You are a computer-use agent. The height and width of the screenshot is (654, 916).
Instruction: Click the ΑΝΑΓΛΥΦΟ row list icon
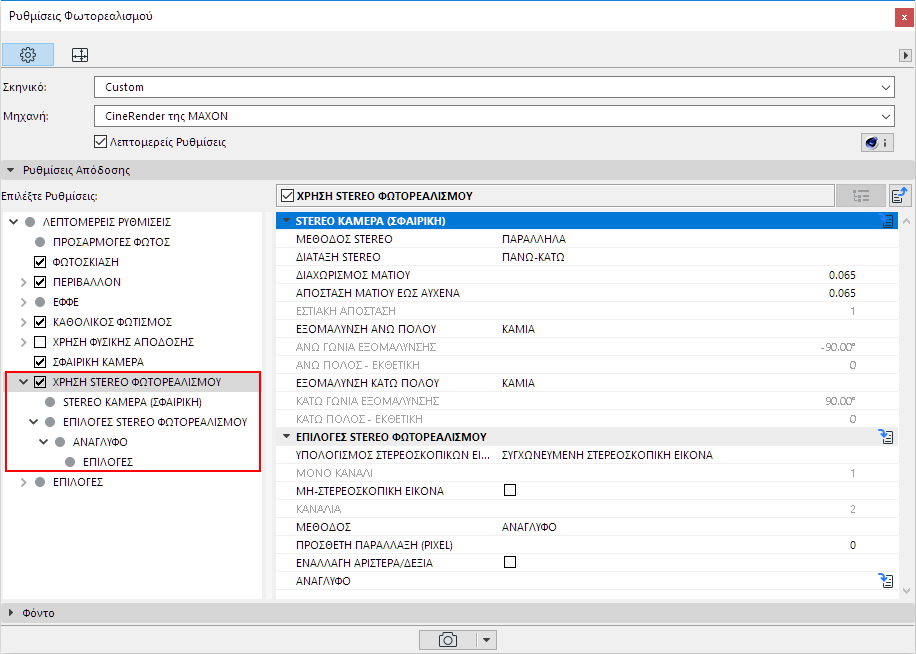(887, 580)
